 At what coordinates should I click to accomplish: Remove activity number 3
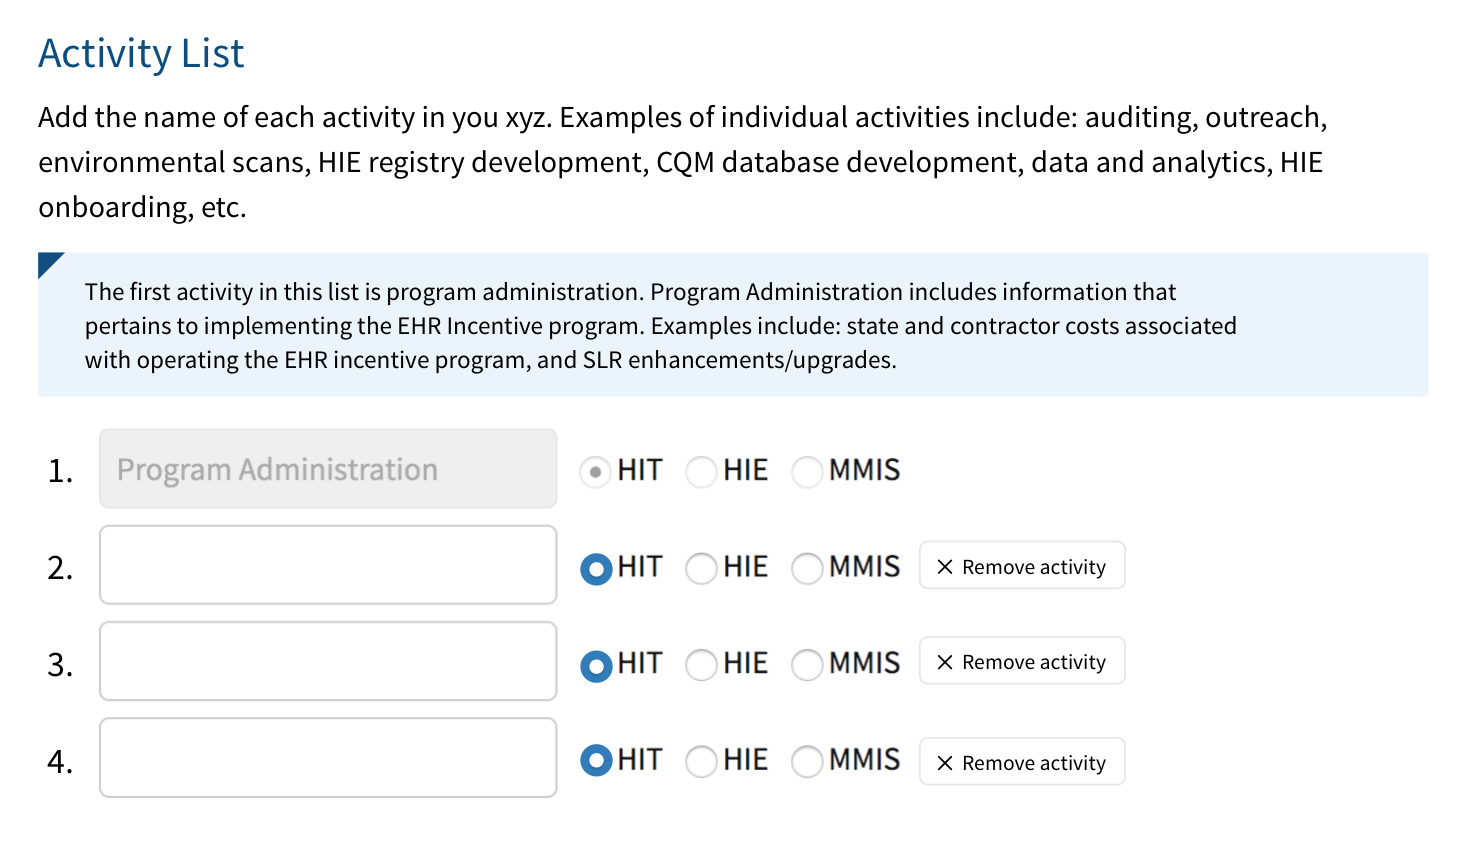(1021, 662)
